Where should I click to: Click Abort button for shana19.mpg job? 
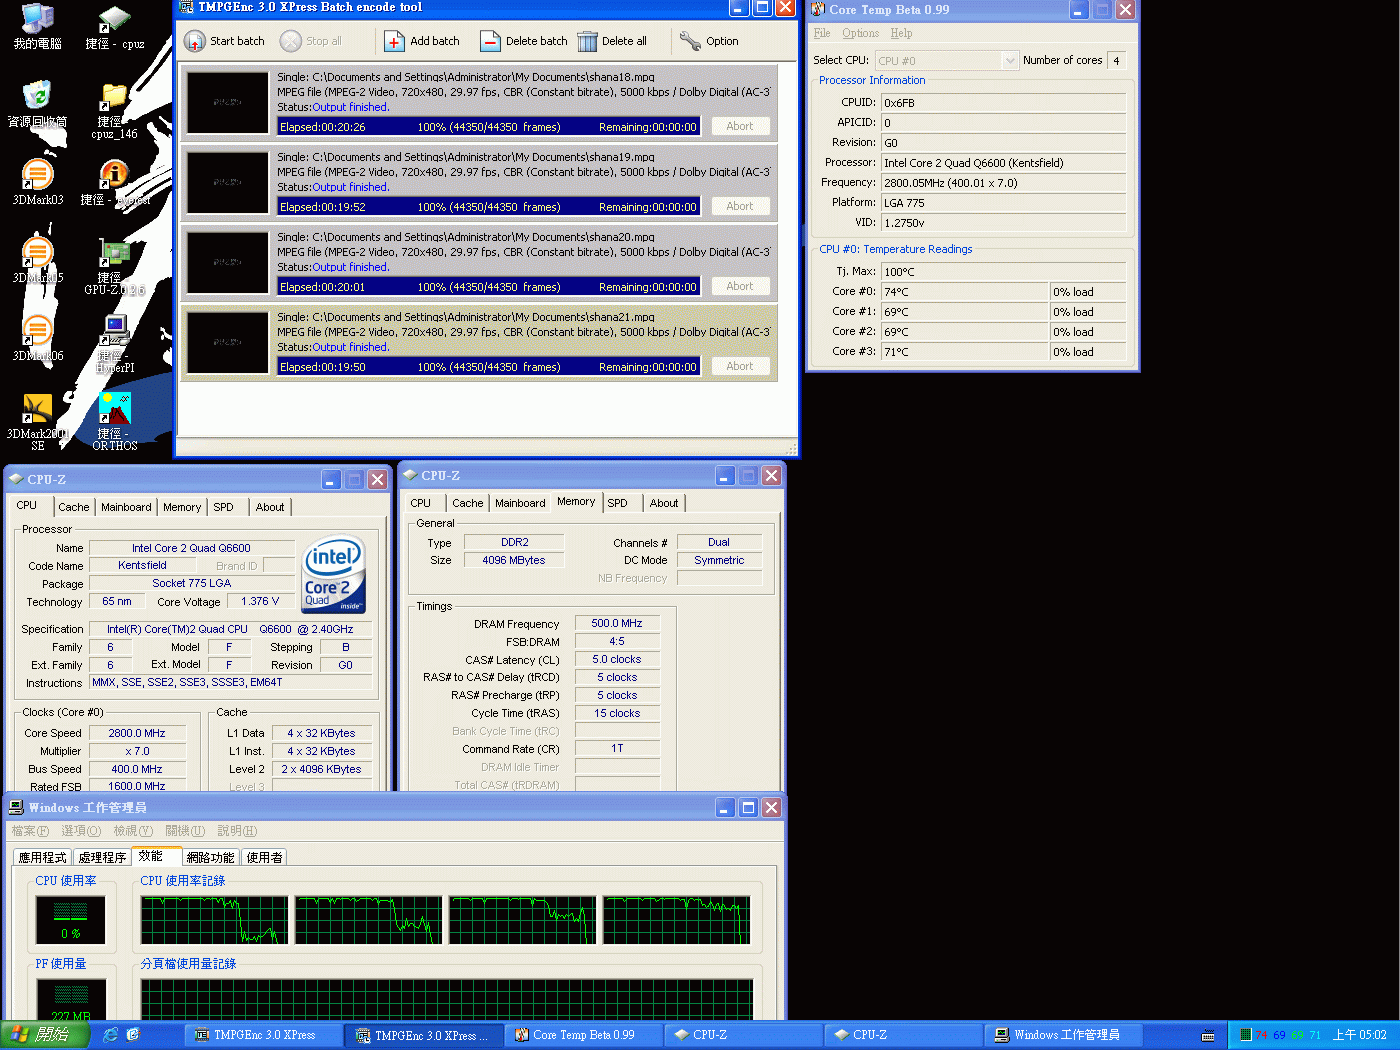[740, 206]
